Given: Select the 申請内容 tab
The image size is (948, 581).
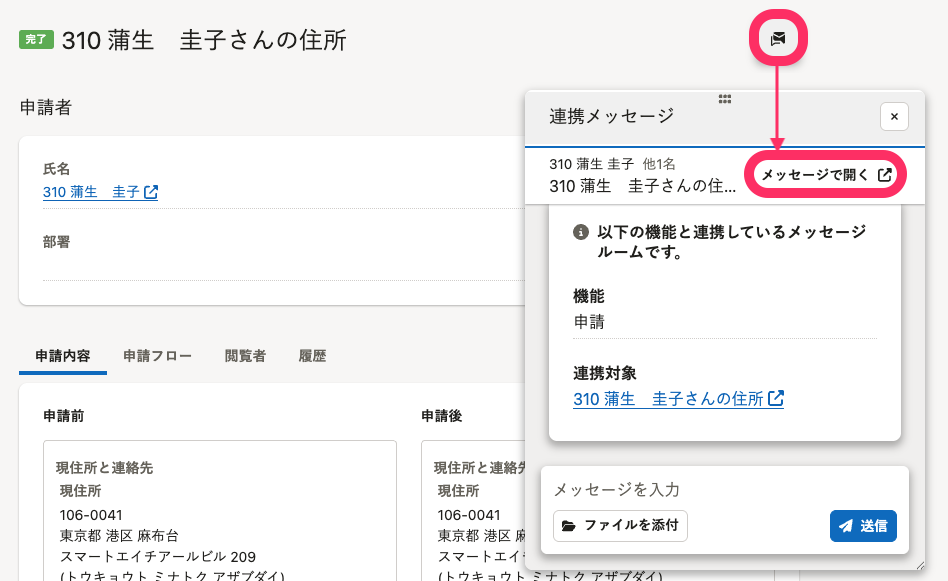Looking at the screenshot, I should point(63,356).
